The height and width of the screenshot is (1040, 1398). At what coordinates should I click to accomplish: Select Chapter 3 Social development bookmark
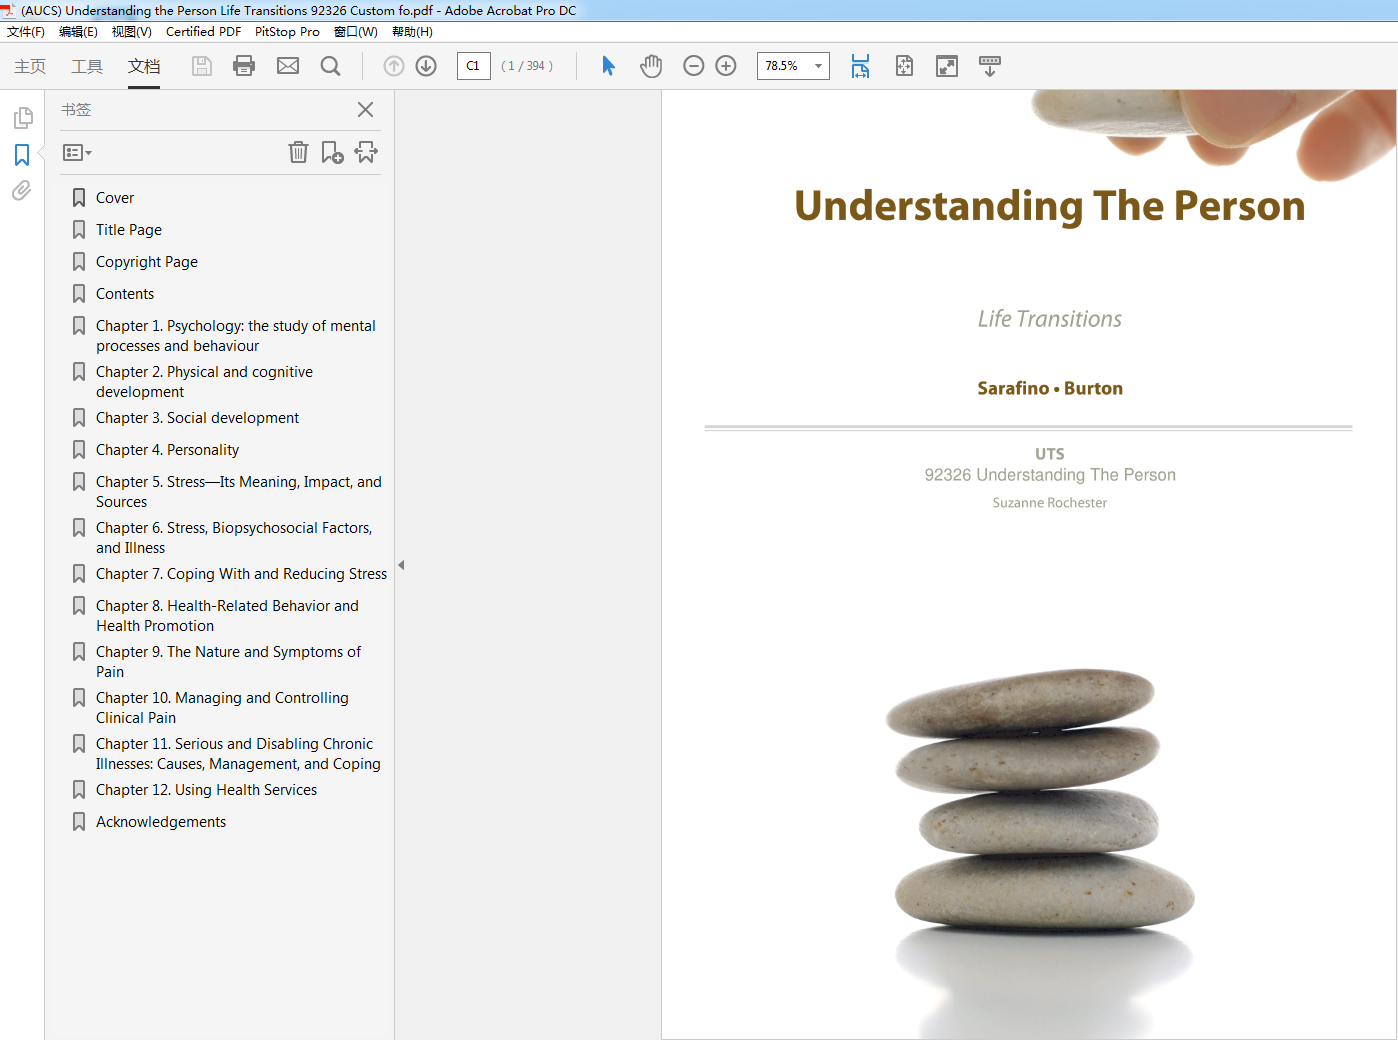point(197,418)
